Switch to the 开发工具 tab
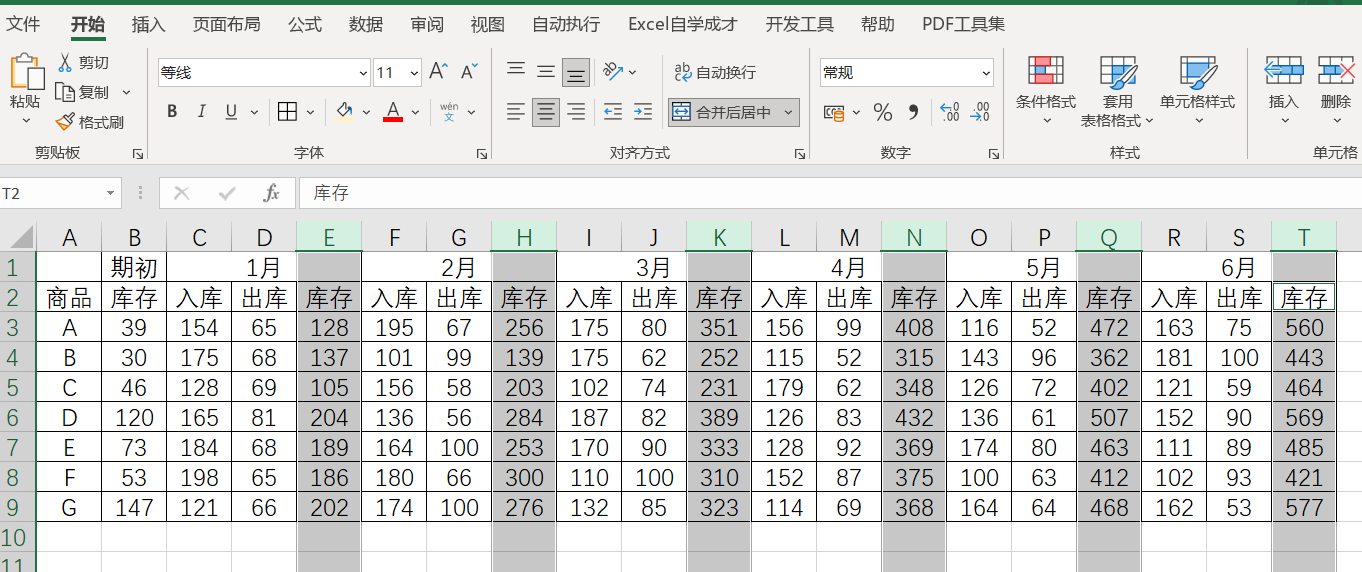This screenshot has width=1362, height=572. pyautogui.click(x=800, y=24)
